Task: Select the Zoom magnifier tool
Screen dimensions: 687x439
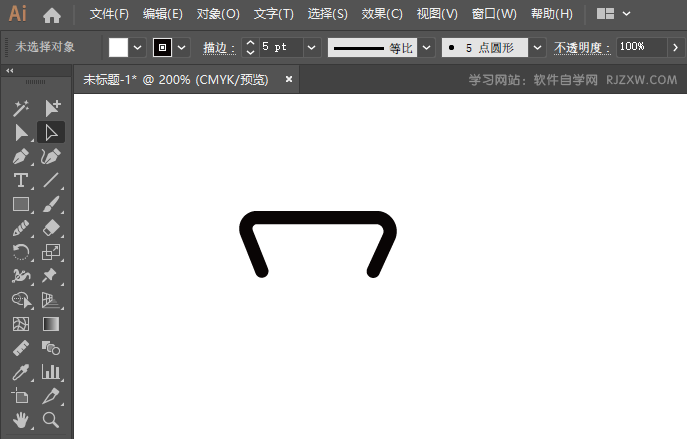Action: tap(51, 420)
